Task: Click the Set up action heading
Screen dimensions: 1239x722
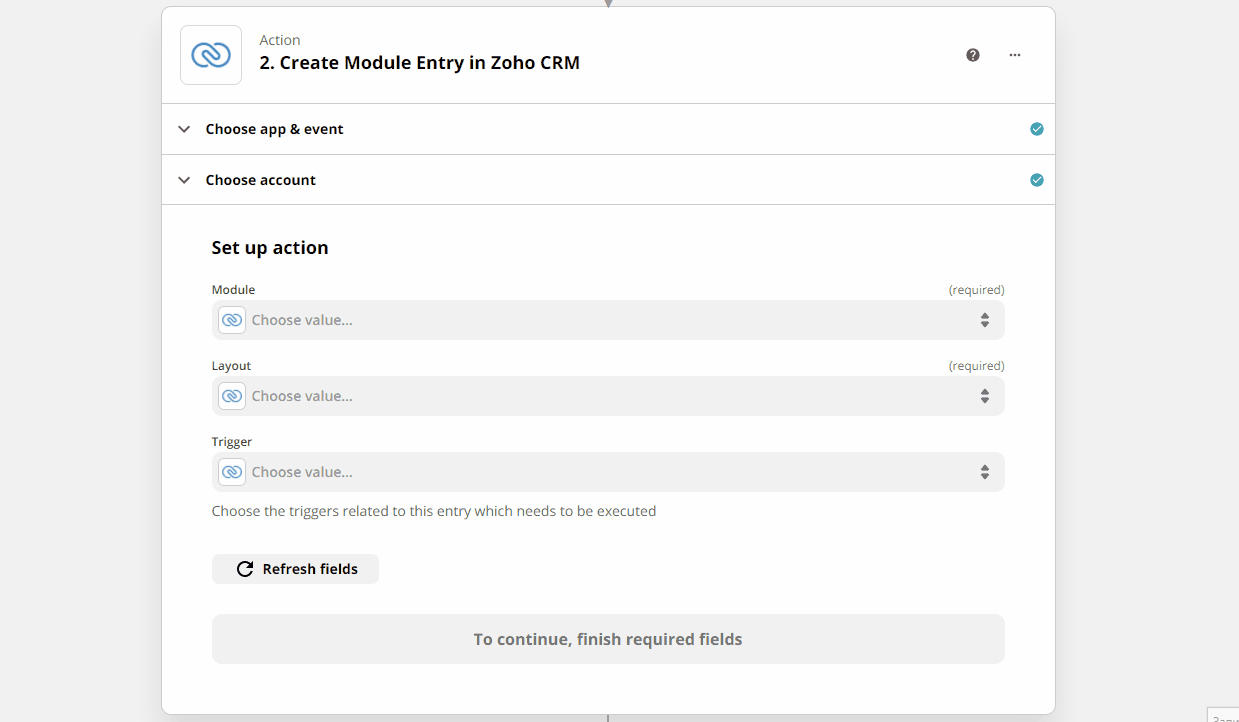Action: pyautogui.click(x=270, y=247)
